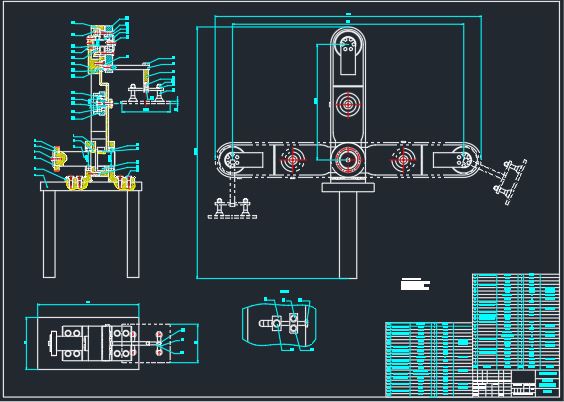This screenshot has width=564, height=402.
Task: Click the top pulley of the vertical arm
Action: click(348, 45)
